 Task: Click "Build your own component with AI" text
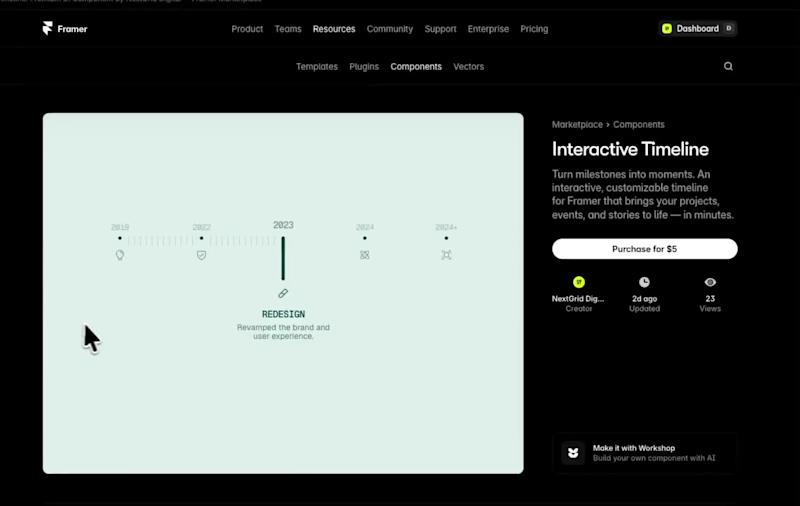click(654, 458)
